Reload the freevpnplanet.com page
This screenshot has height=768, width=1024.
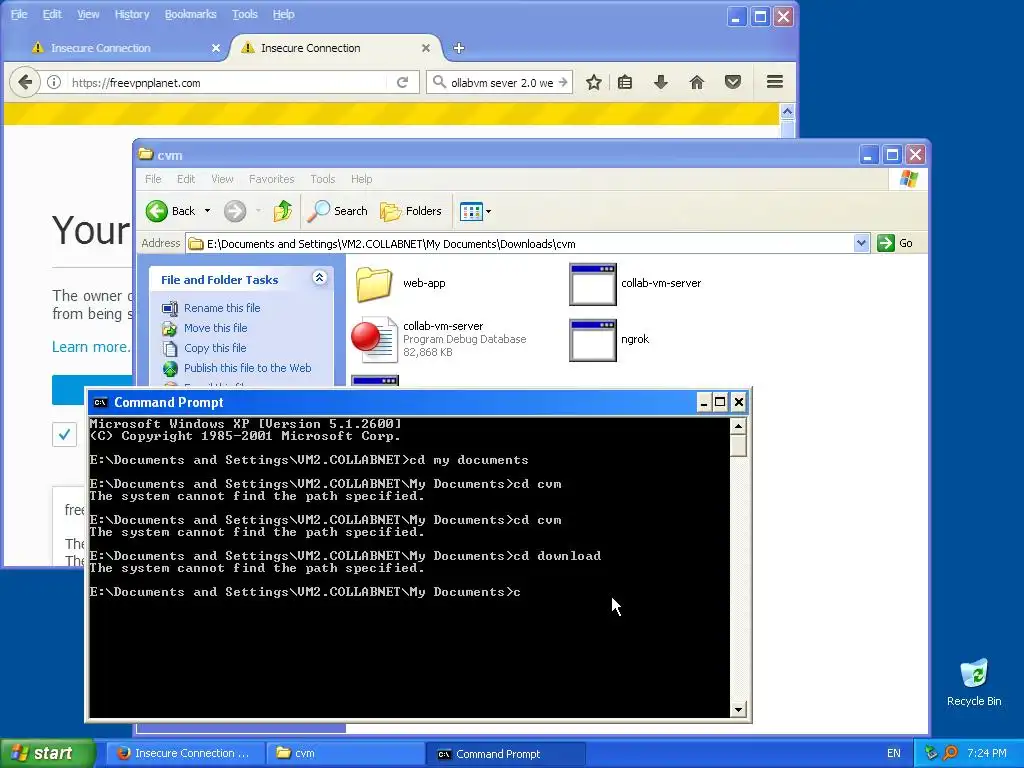pyautogui.click(x=402, y=82)
